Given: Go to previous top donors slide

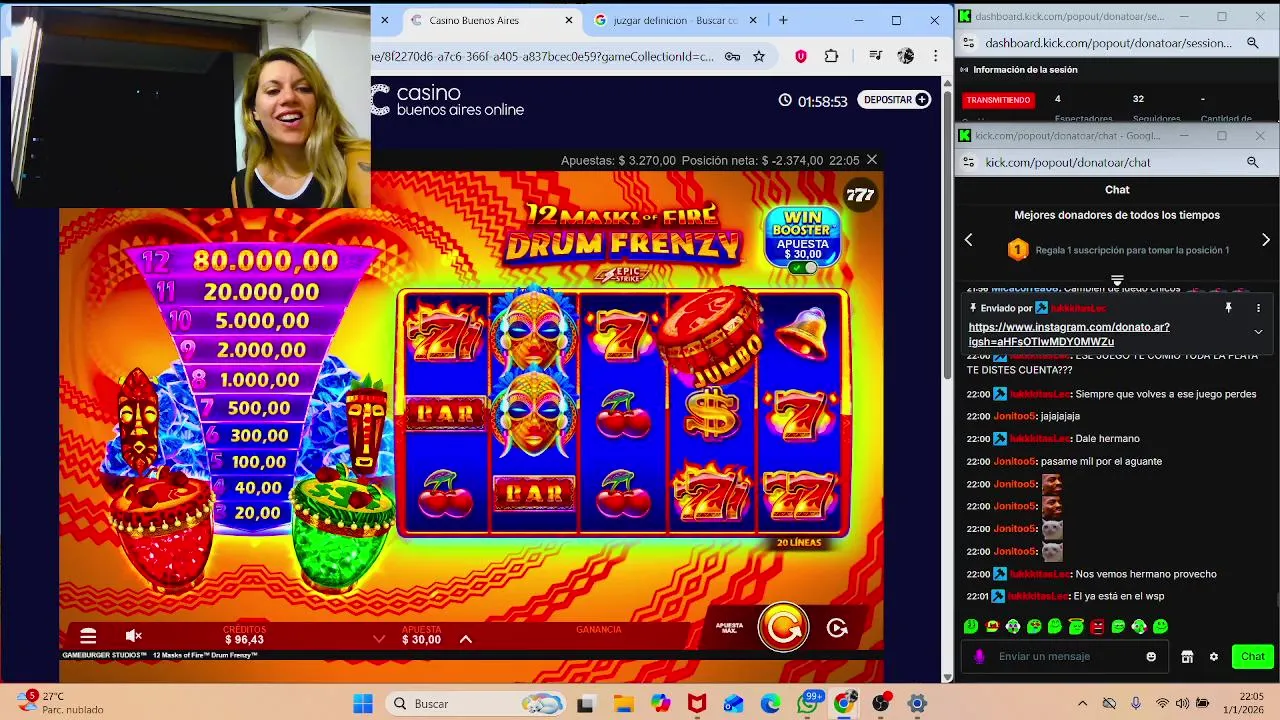Looking at the screenshot, I should click(x=968, y=240).
